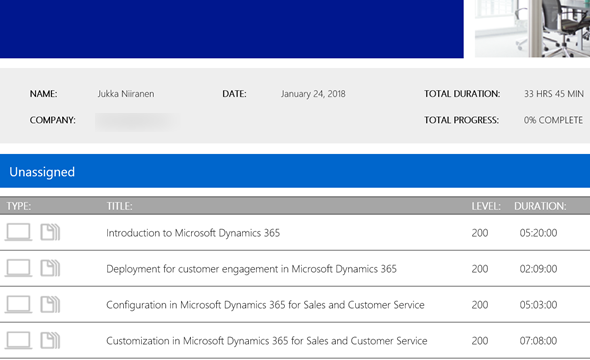Open Deployment for customer engagement in Microsoft Dynamics 365

pyautogui.click(x=251, y=269)
